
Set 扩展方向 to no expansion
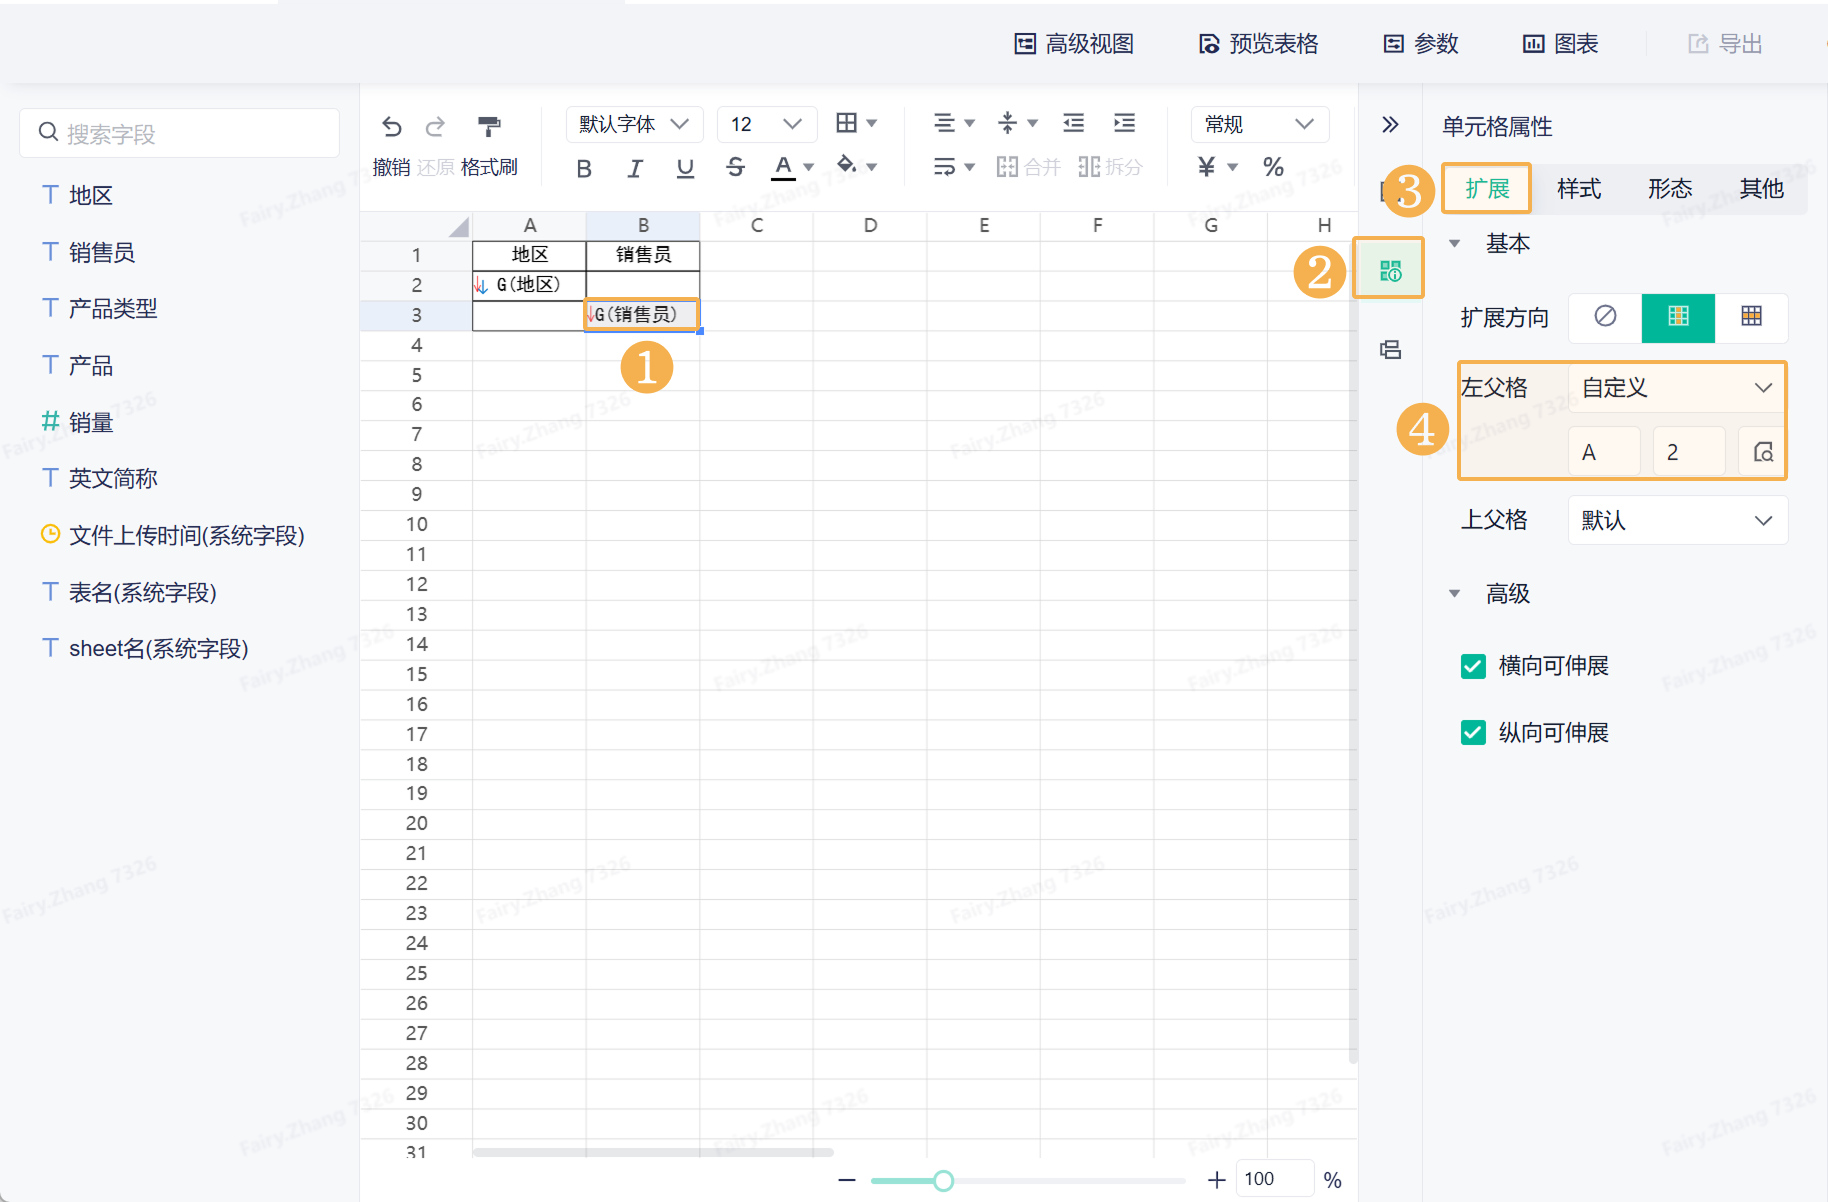click(x=1605, y=317)
